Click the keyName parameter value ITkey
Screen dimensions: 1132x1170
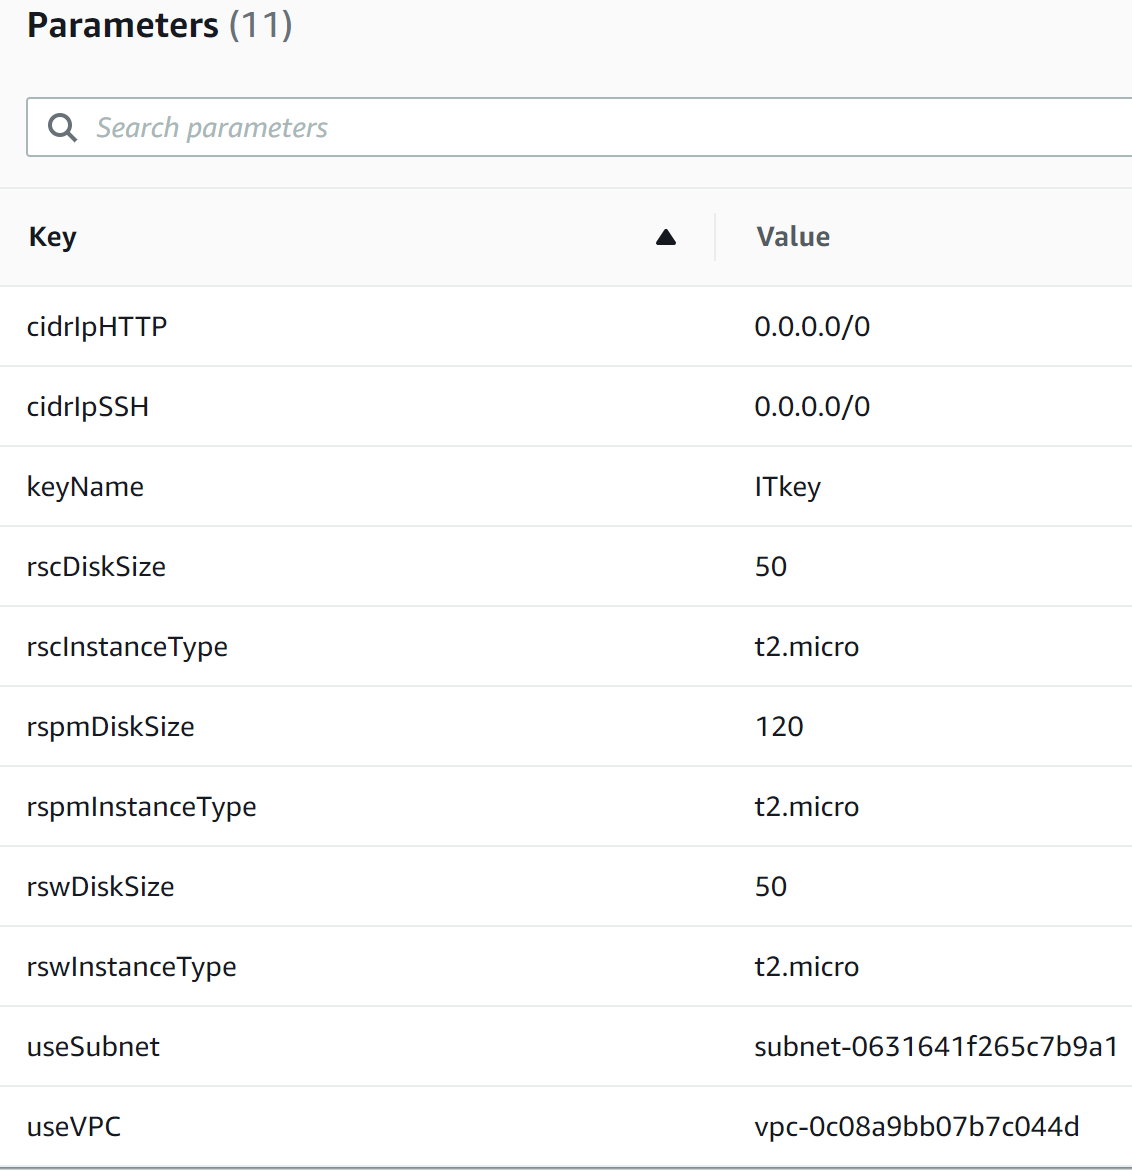pyautogui.click(x=788, y=486)
